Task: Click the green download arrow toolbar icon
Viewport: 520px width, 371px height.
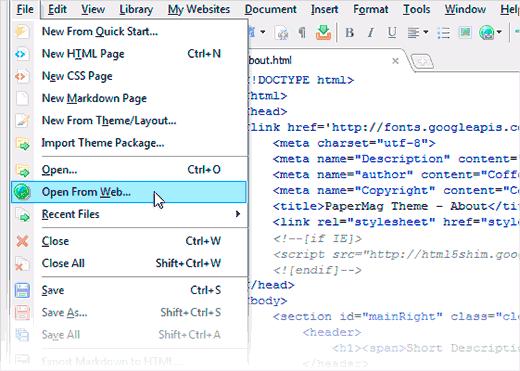Action: click(323, 32)
